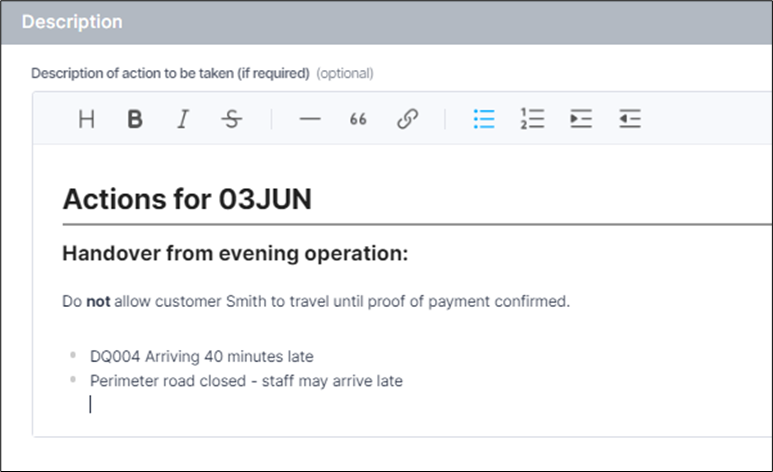Click the "Perimeter road closed" bullet item
The width and height of the screenshot is (773, 472).
[246, 381]
